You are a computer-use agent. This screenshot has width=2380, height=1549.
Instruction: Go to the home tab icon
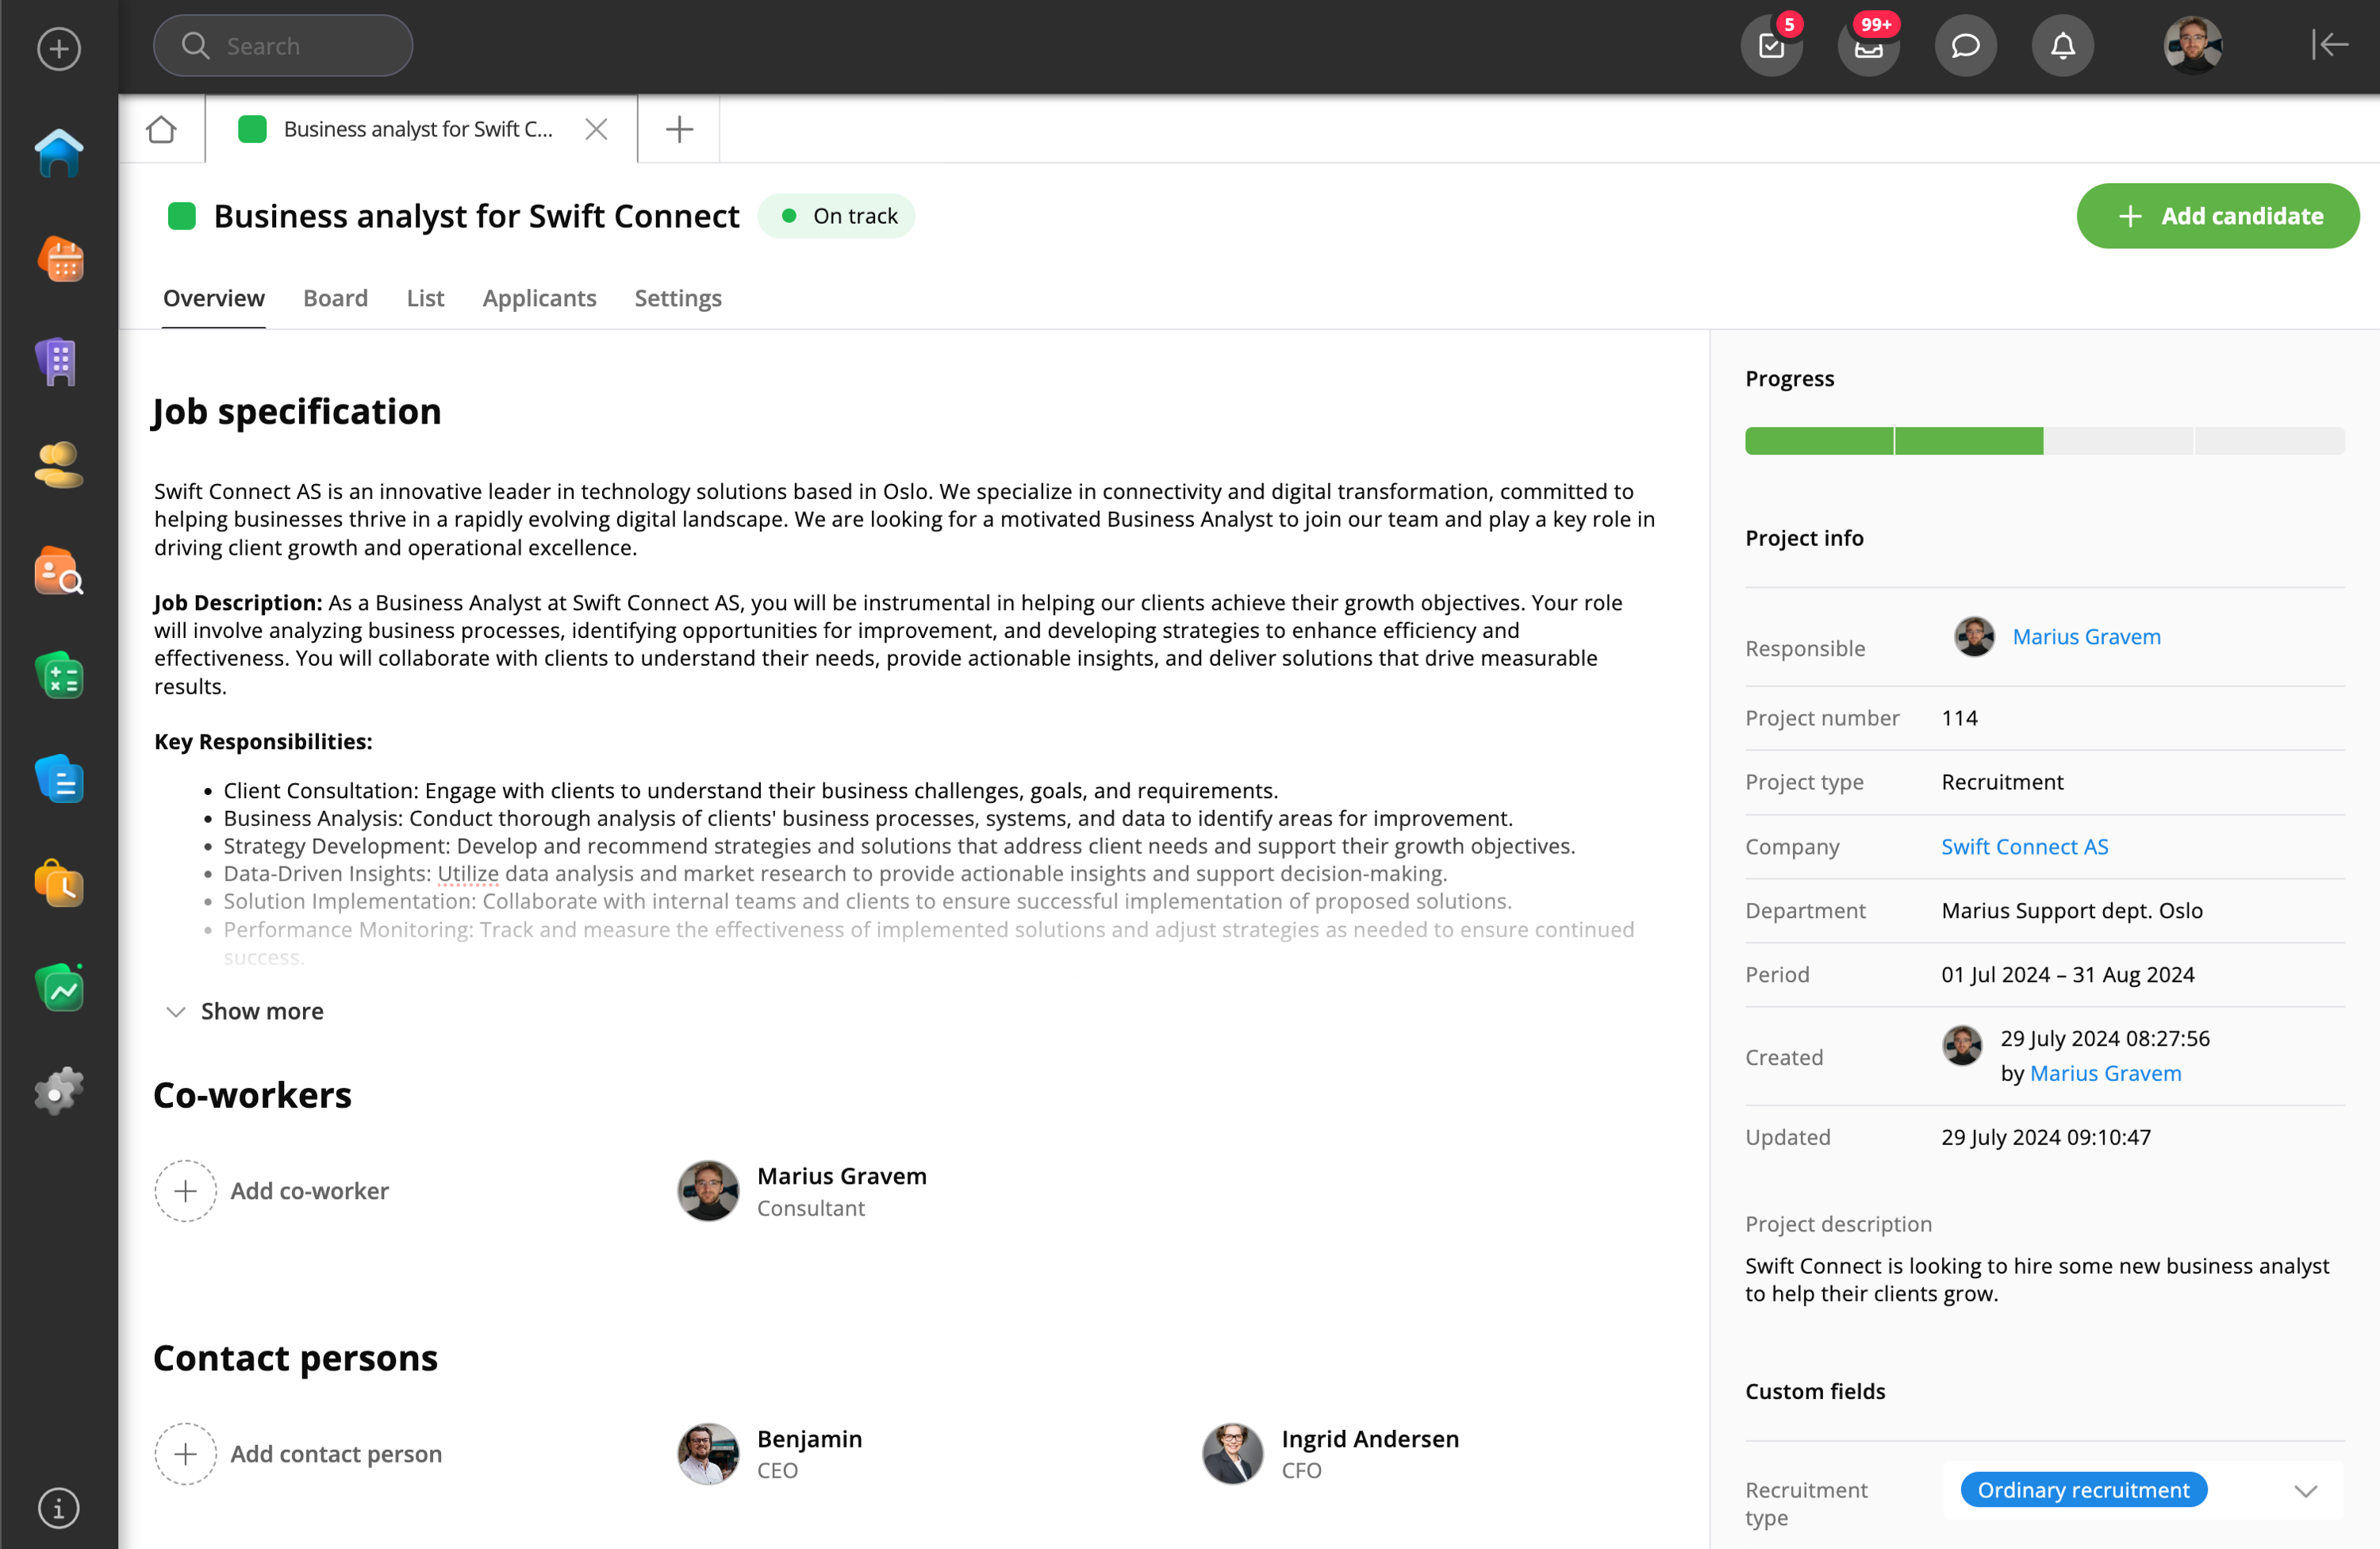(x=161, y=129)
